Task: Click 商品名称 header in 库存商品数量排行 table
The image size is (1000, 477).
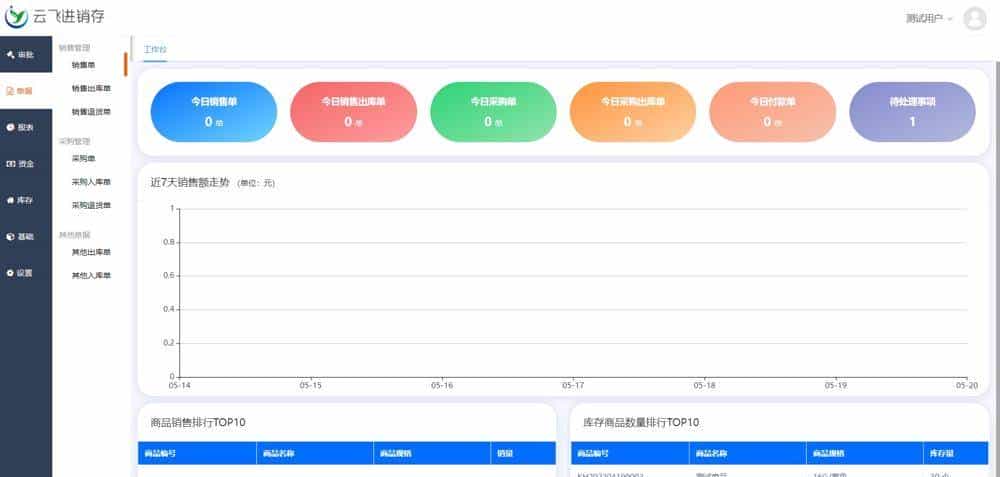Action: (747, 453)
